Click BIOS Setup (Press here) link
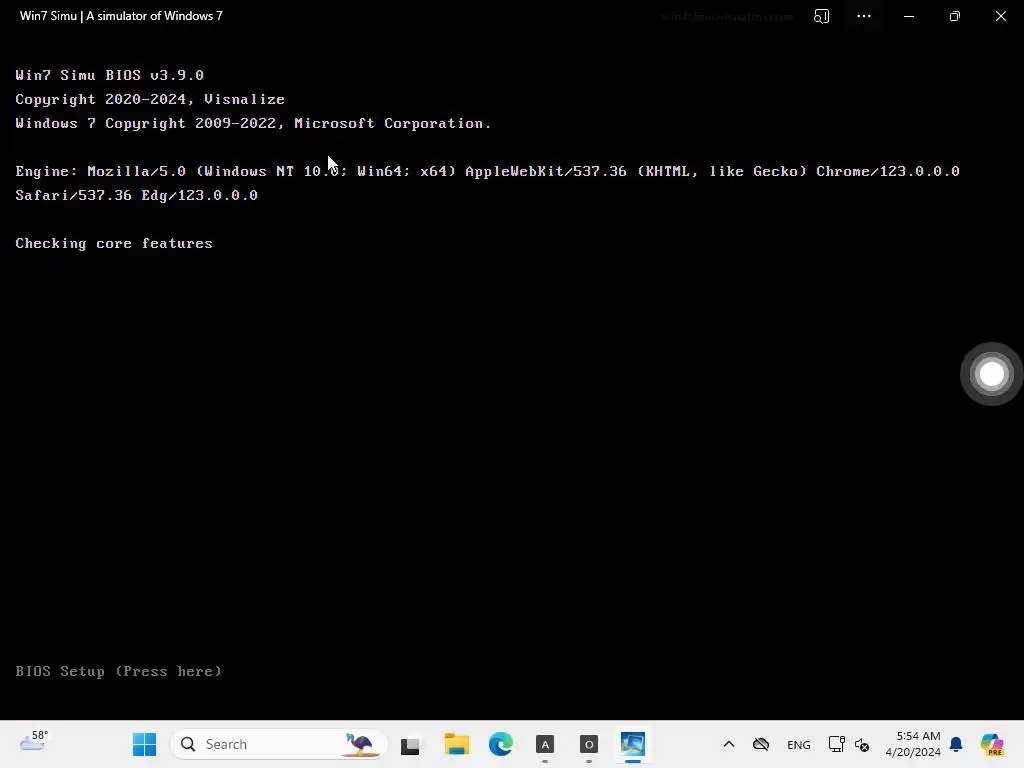1024x768 pixels. pos(118,671)
